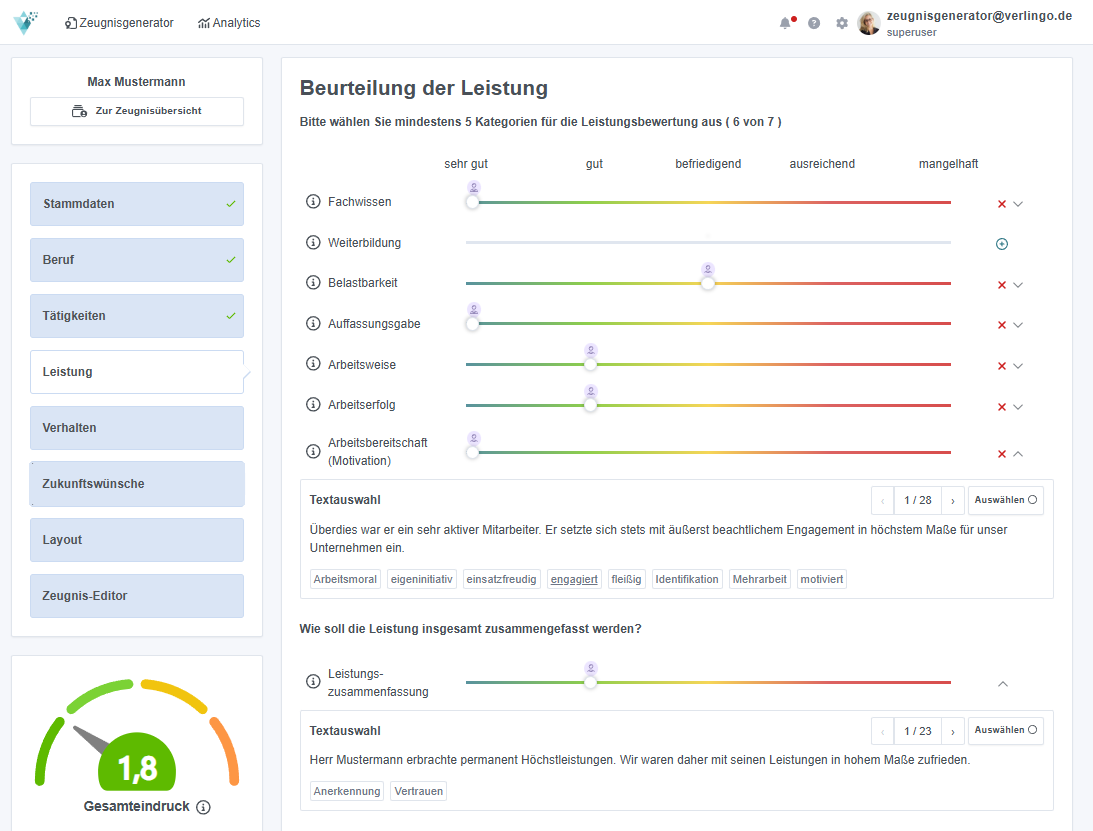Go to previous text of 1 / 23
Image resolution: width=1093 pixels, height=831 pixels.
[882, 731]
